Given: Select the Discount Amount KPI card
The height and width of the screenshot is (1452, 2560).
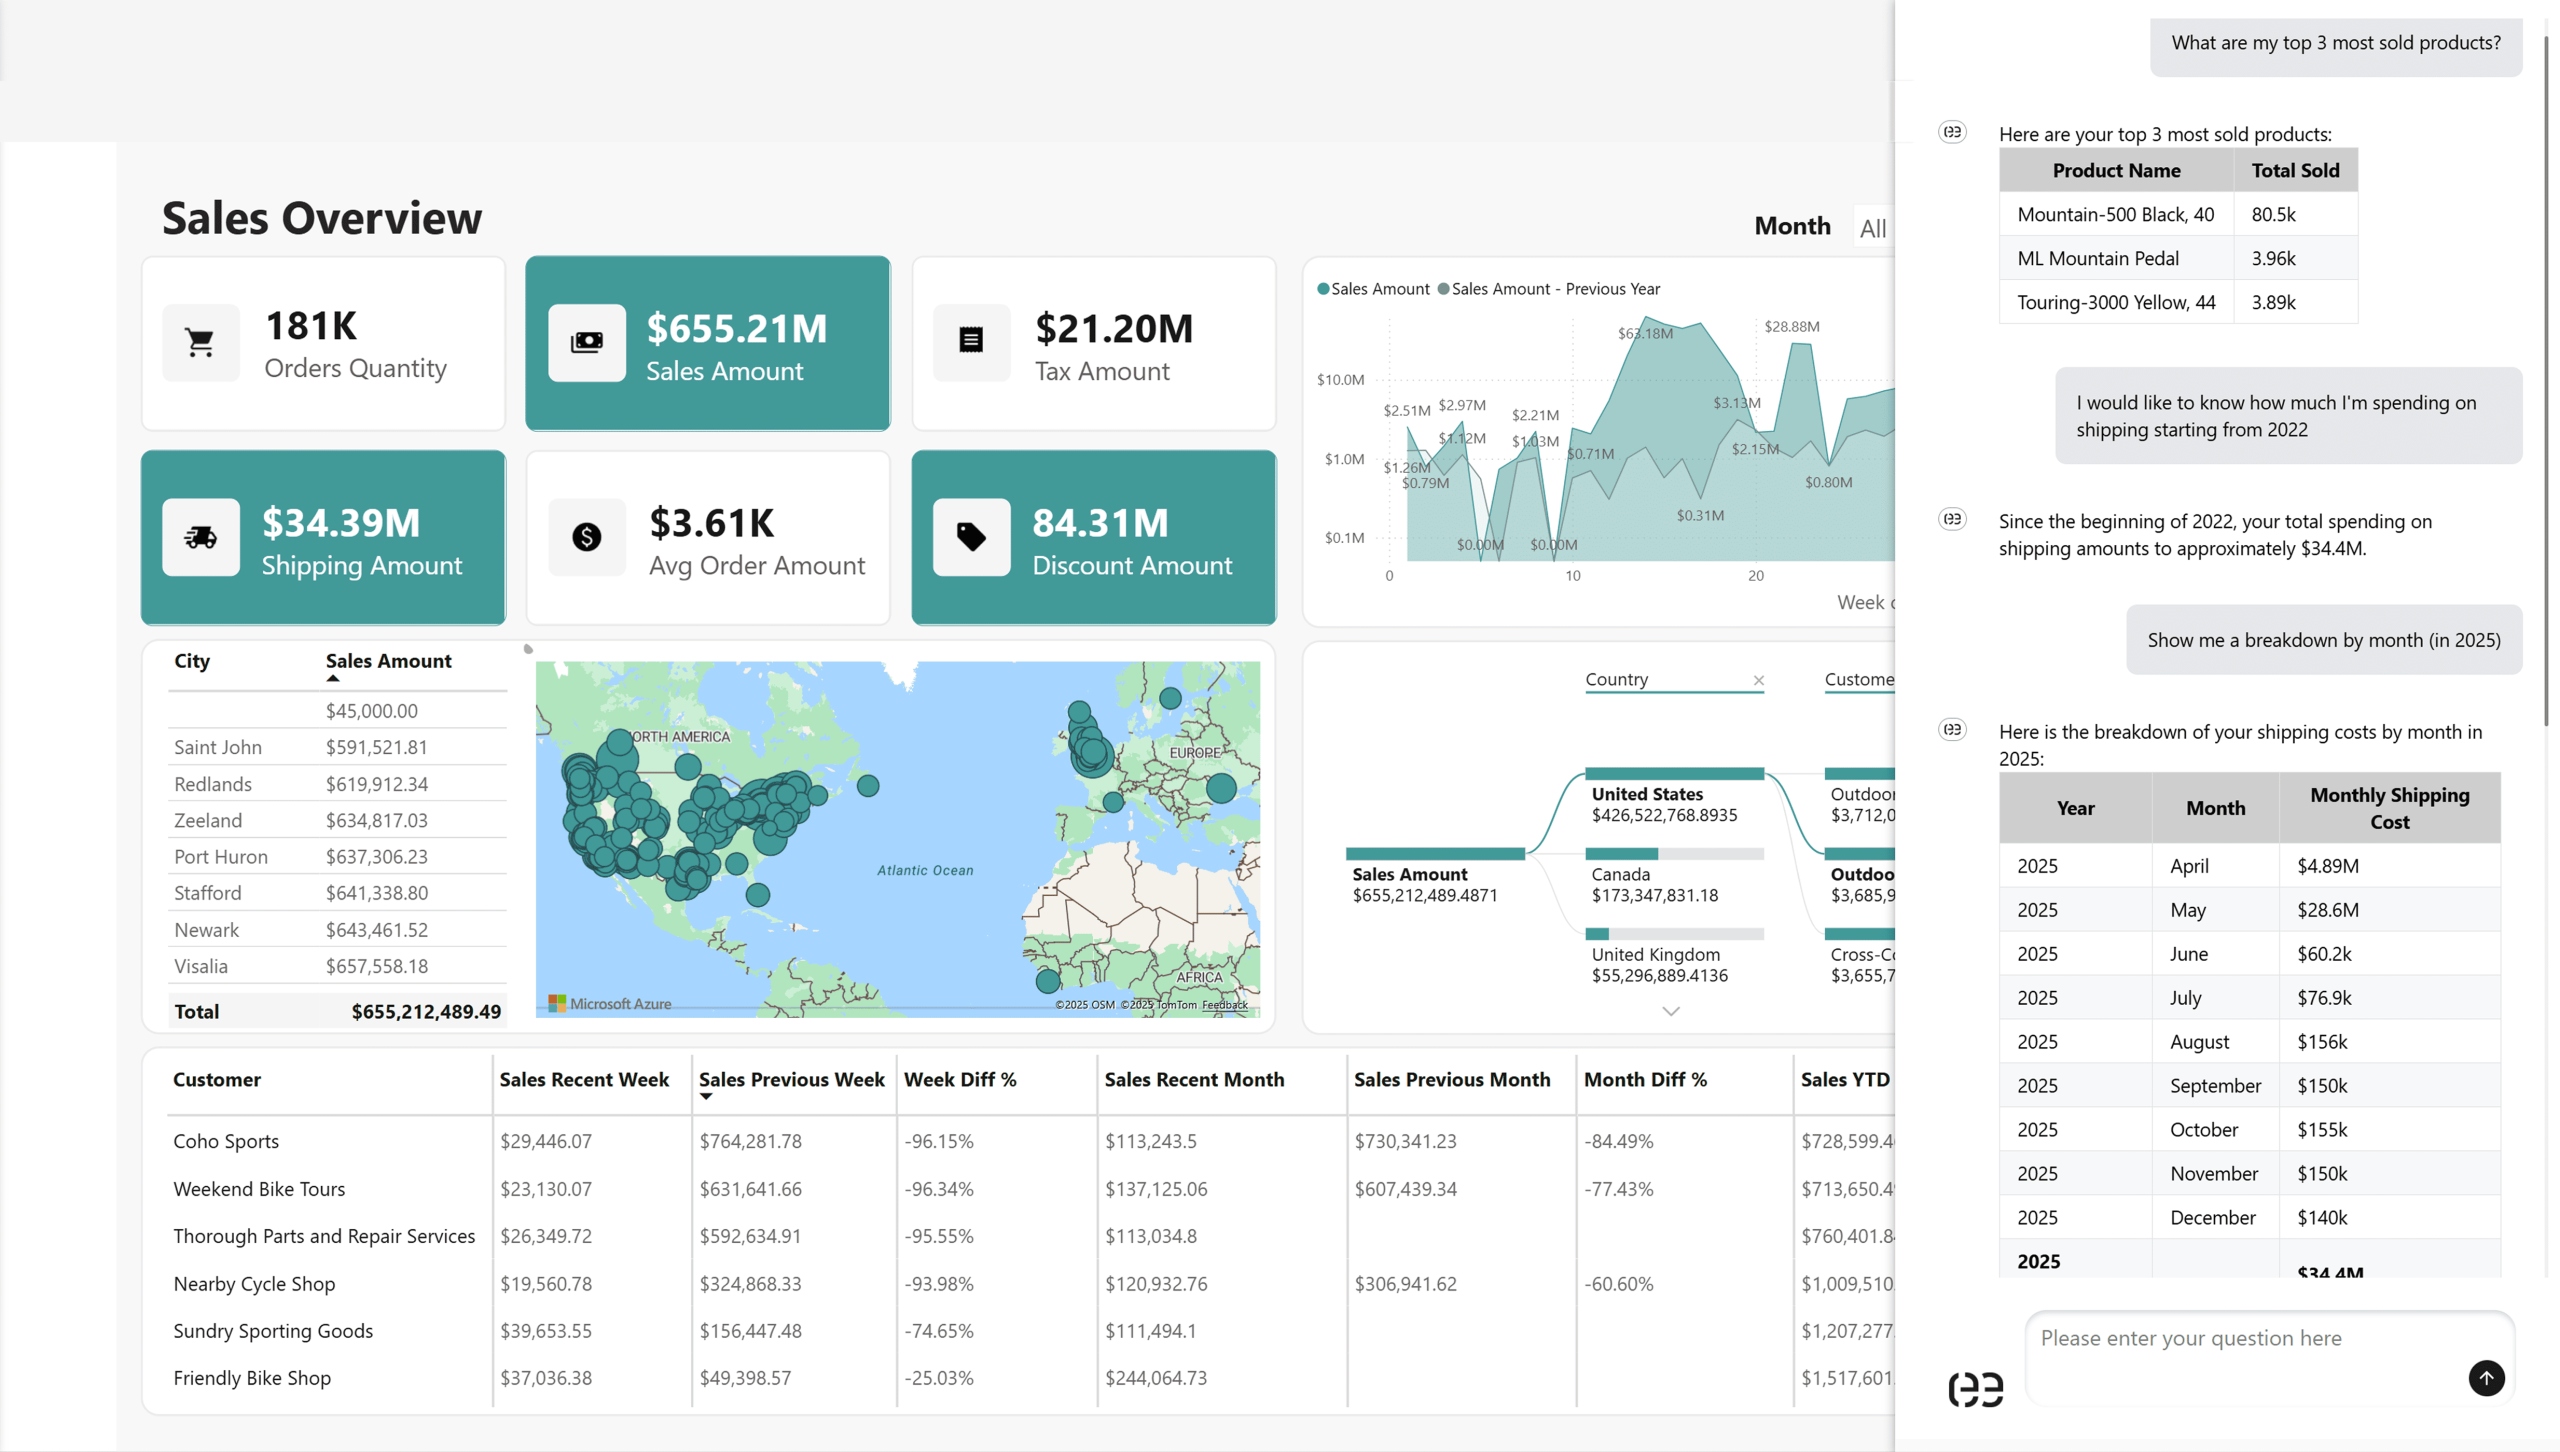Looking at the screenshot, I should click(1093, 538).
